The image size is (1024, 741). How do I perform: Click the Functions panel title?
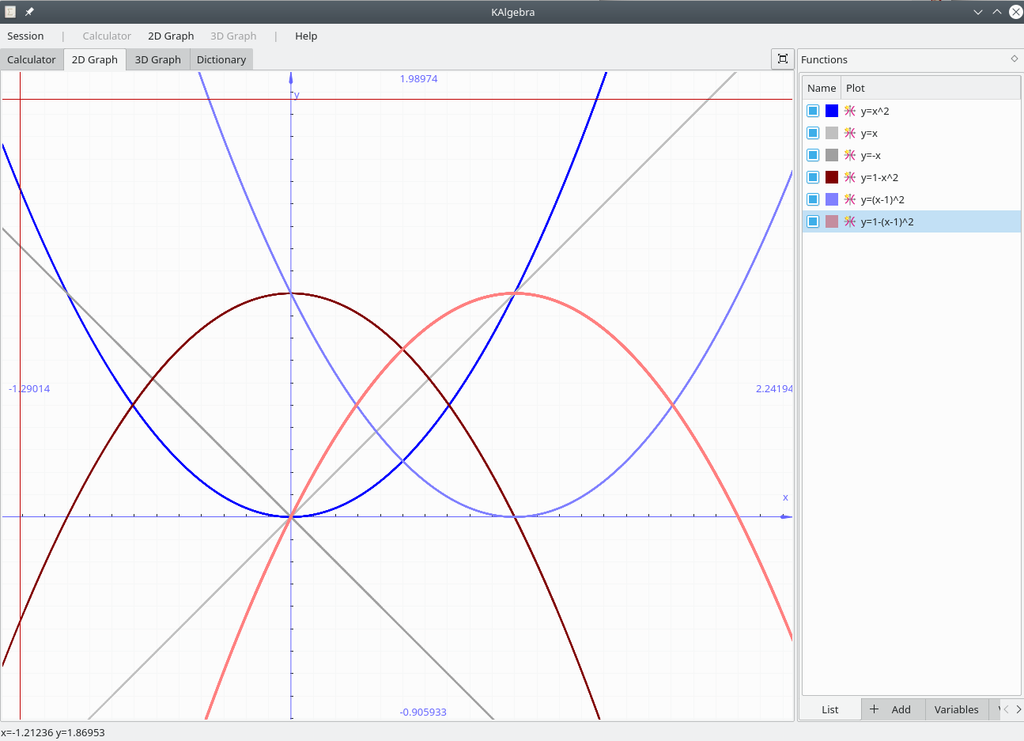[x=824, y=59]
